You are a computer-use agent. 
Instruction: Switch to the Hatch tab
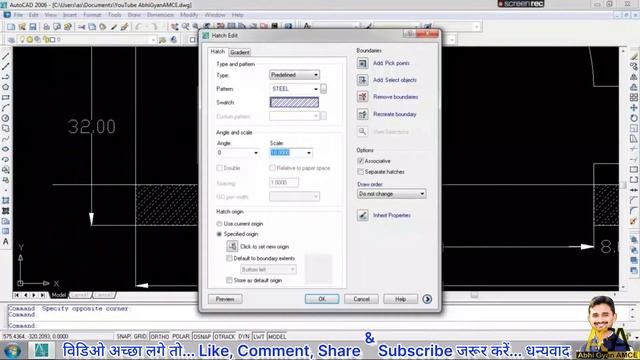pos(218,51)
